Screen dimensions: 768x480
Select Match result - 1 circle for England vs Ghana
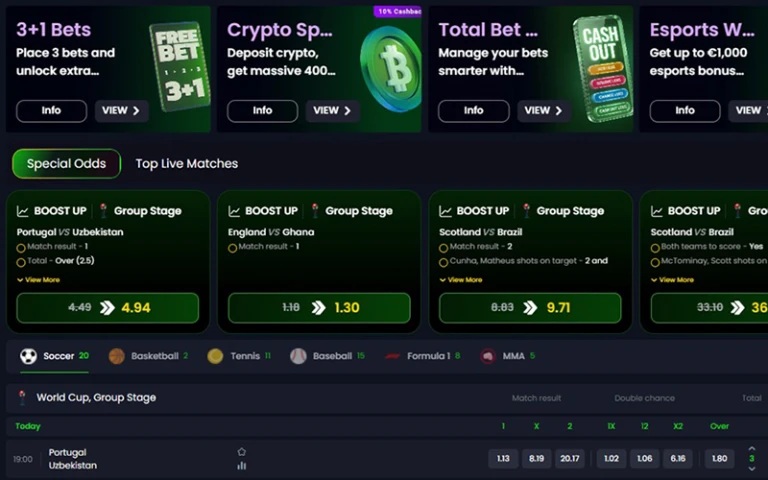click(x=232, y=248)
